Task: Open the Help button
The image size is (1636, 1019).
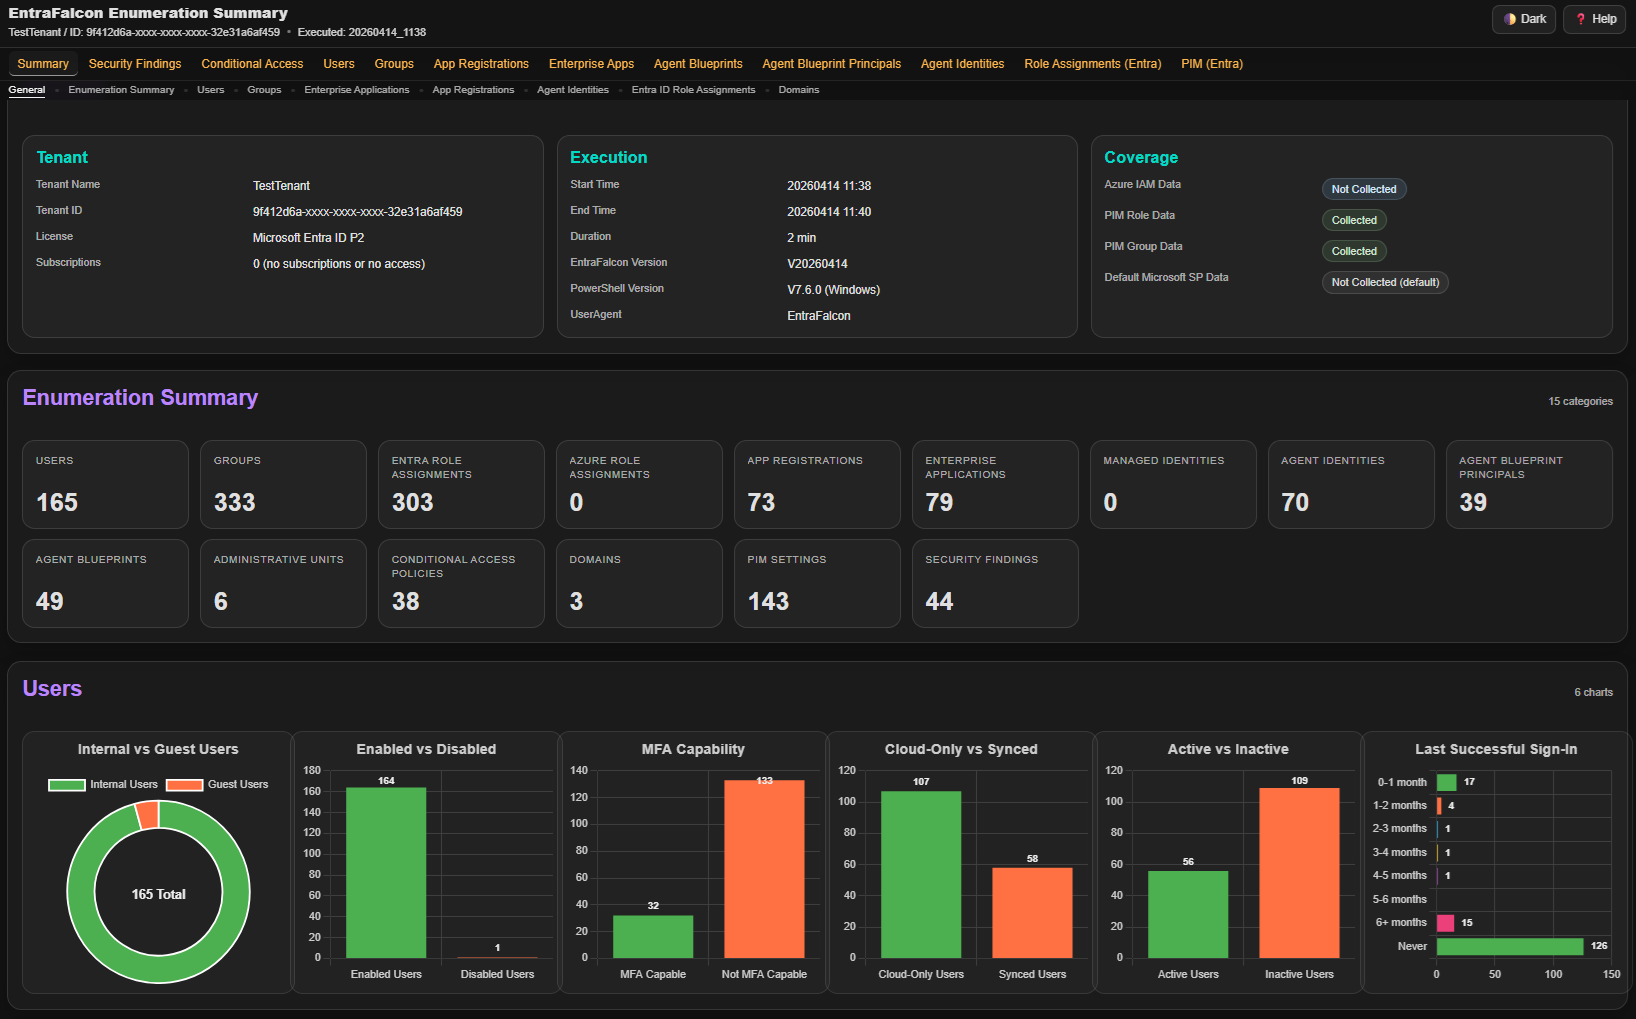Action: (1595, 19)
